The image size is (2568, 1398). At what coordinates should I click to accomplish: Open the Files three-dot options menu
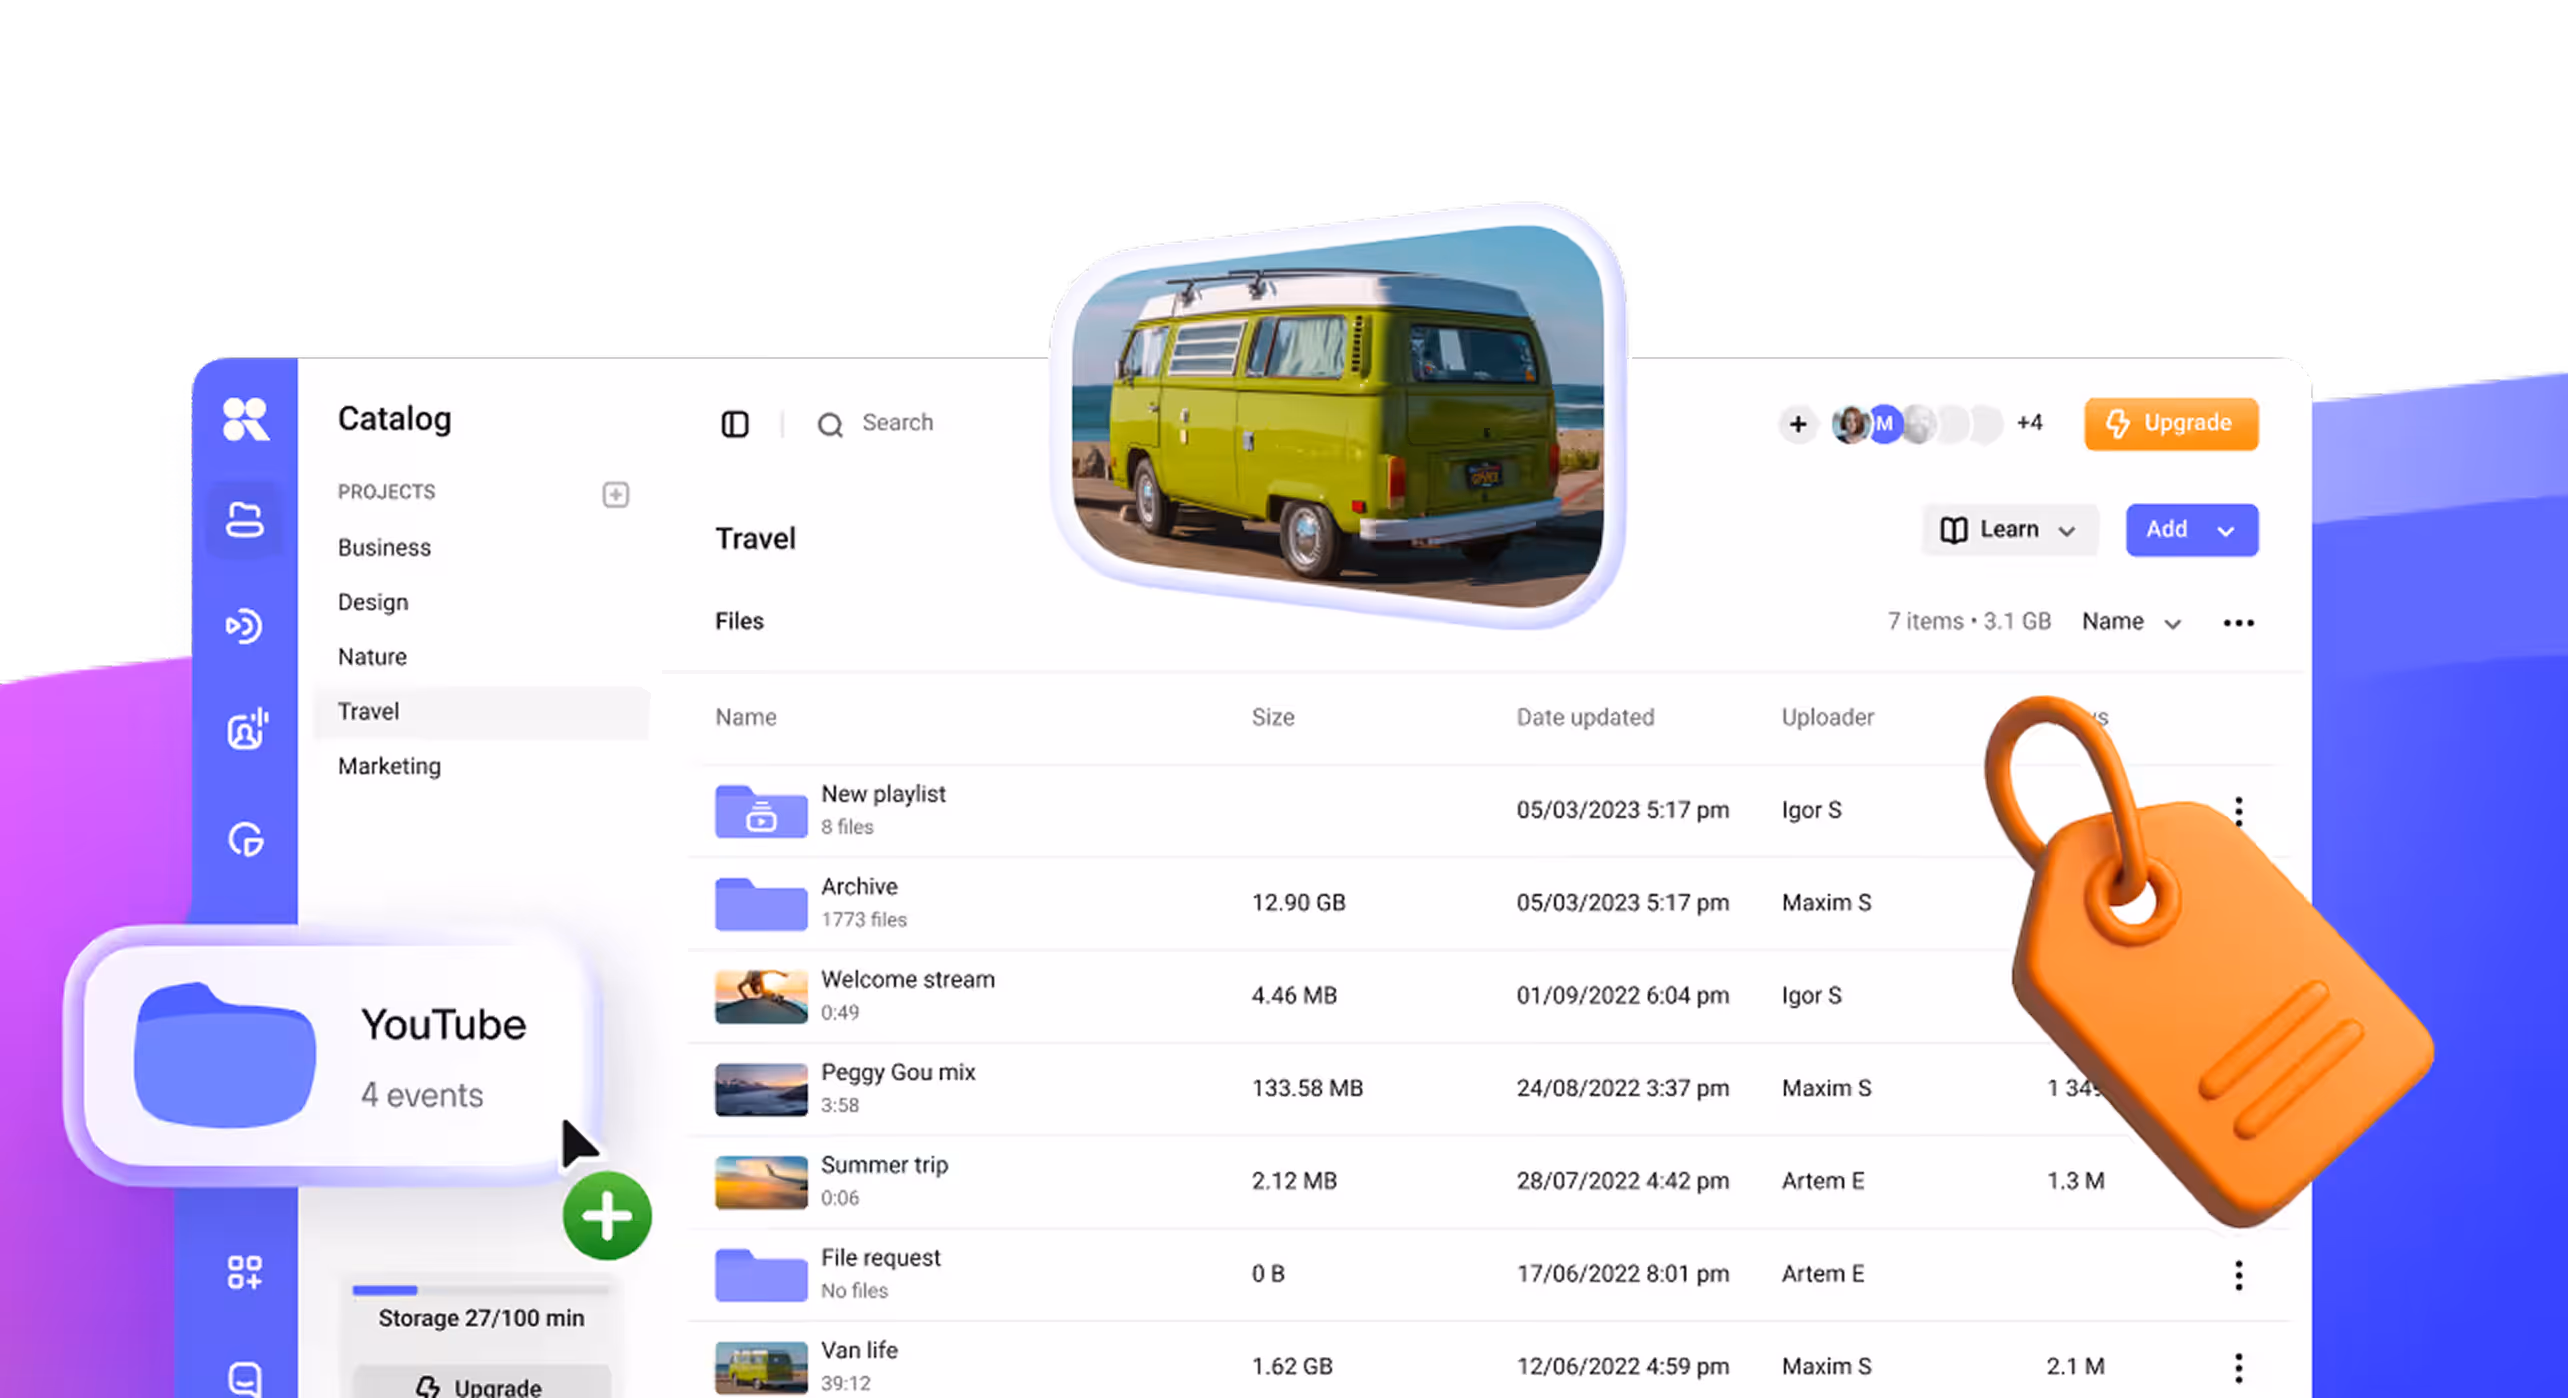coord(2238,622)
